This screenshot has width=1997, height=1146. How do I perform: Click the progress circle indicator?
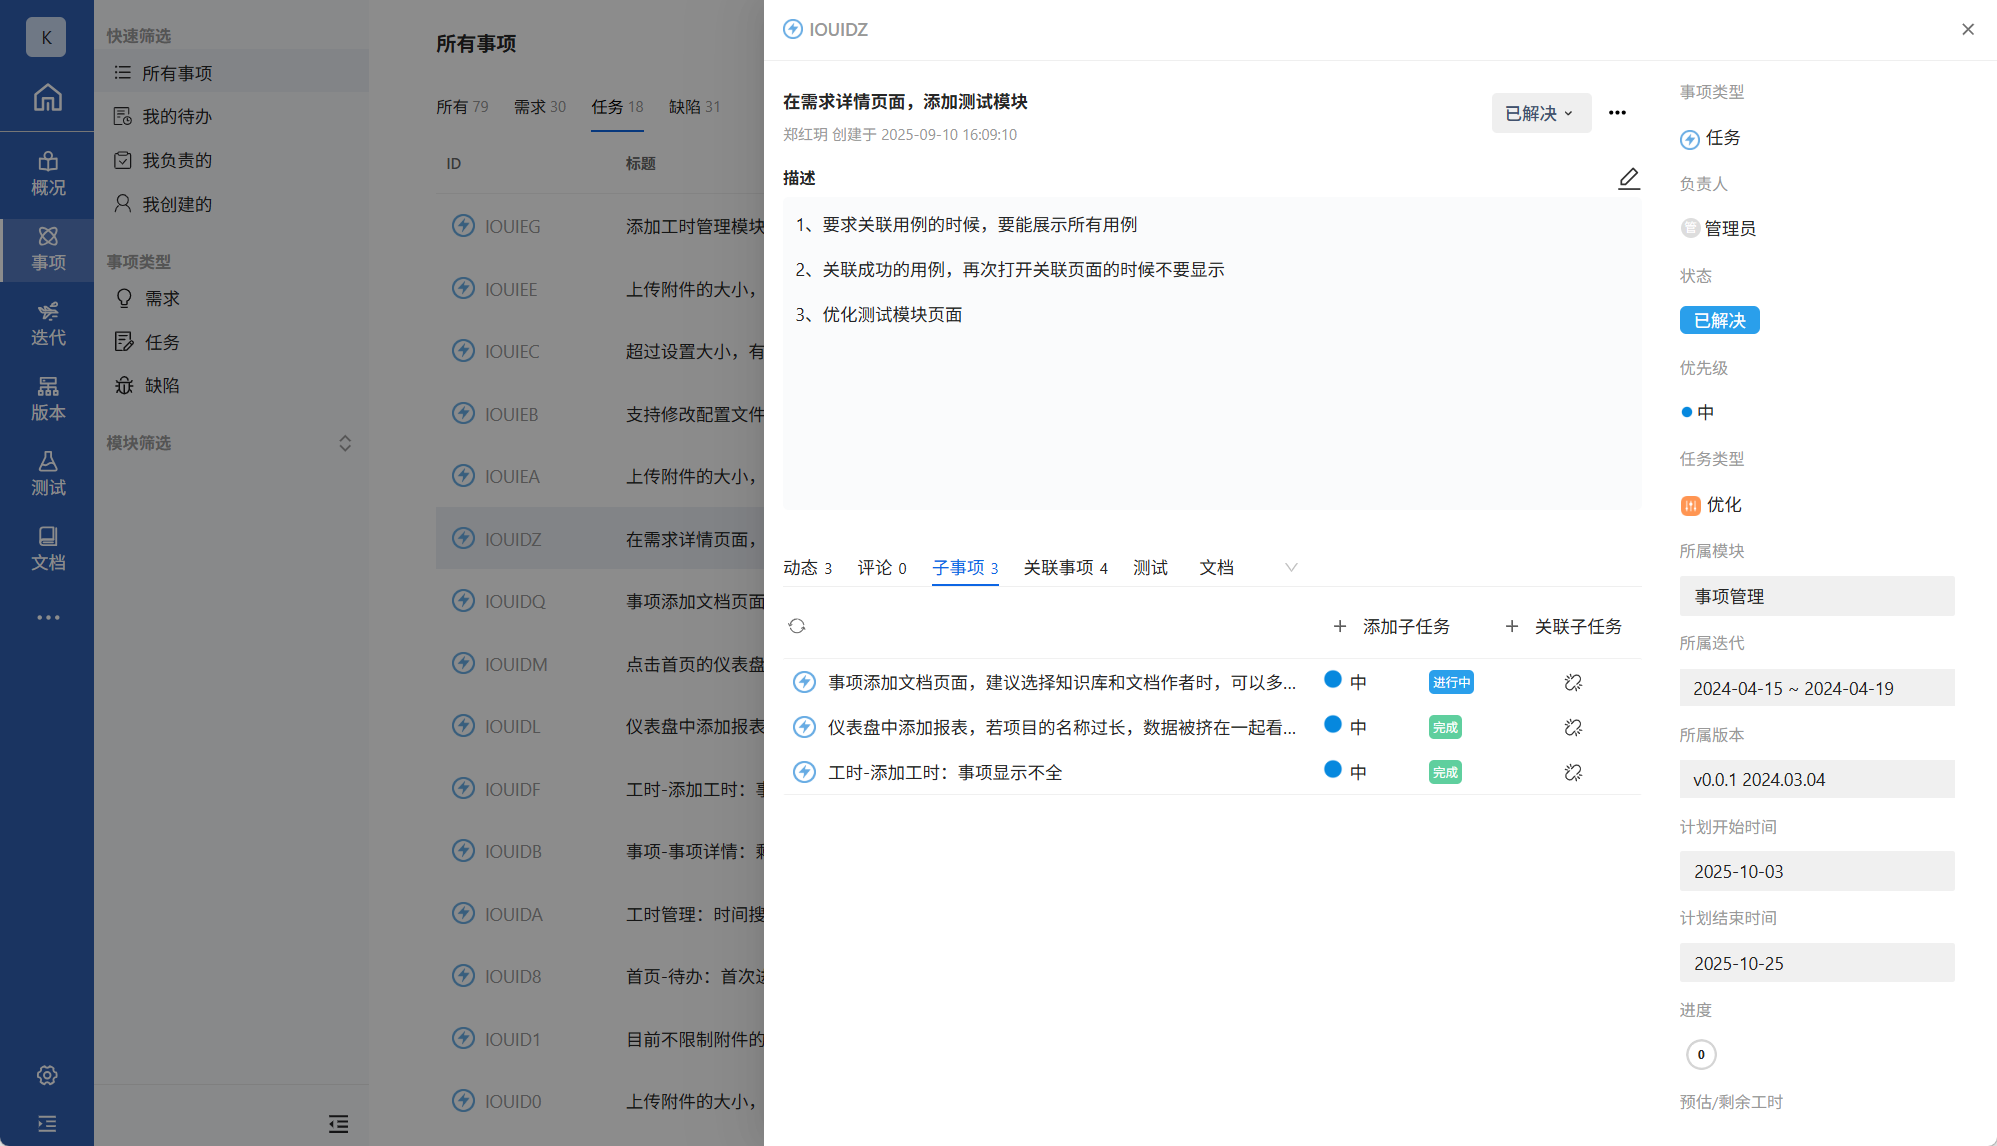point(1700,1054)
